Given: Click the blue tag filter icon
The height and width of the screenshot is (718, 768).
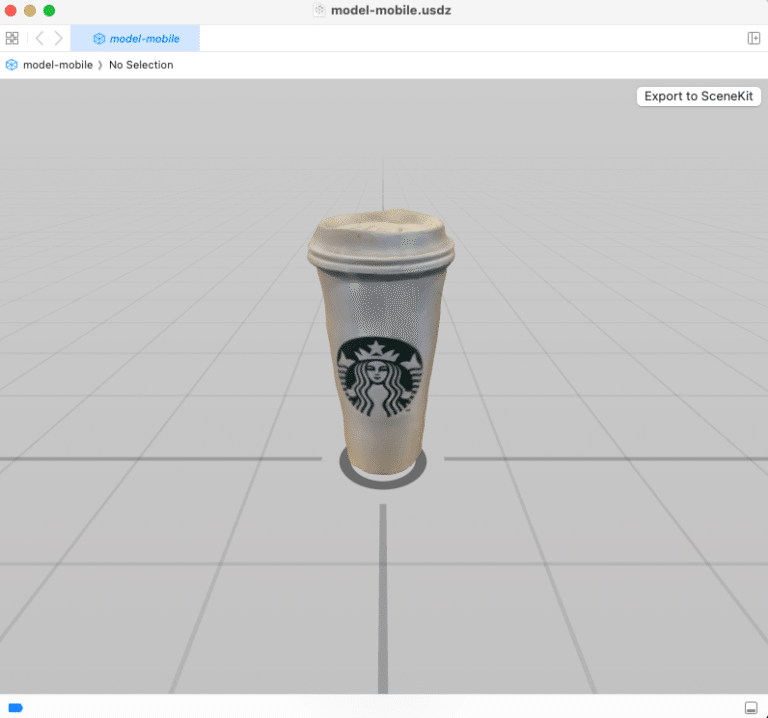Looking at the screenshot, I should 16,708.
